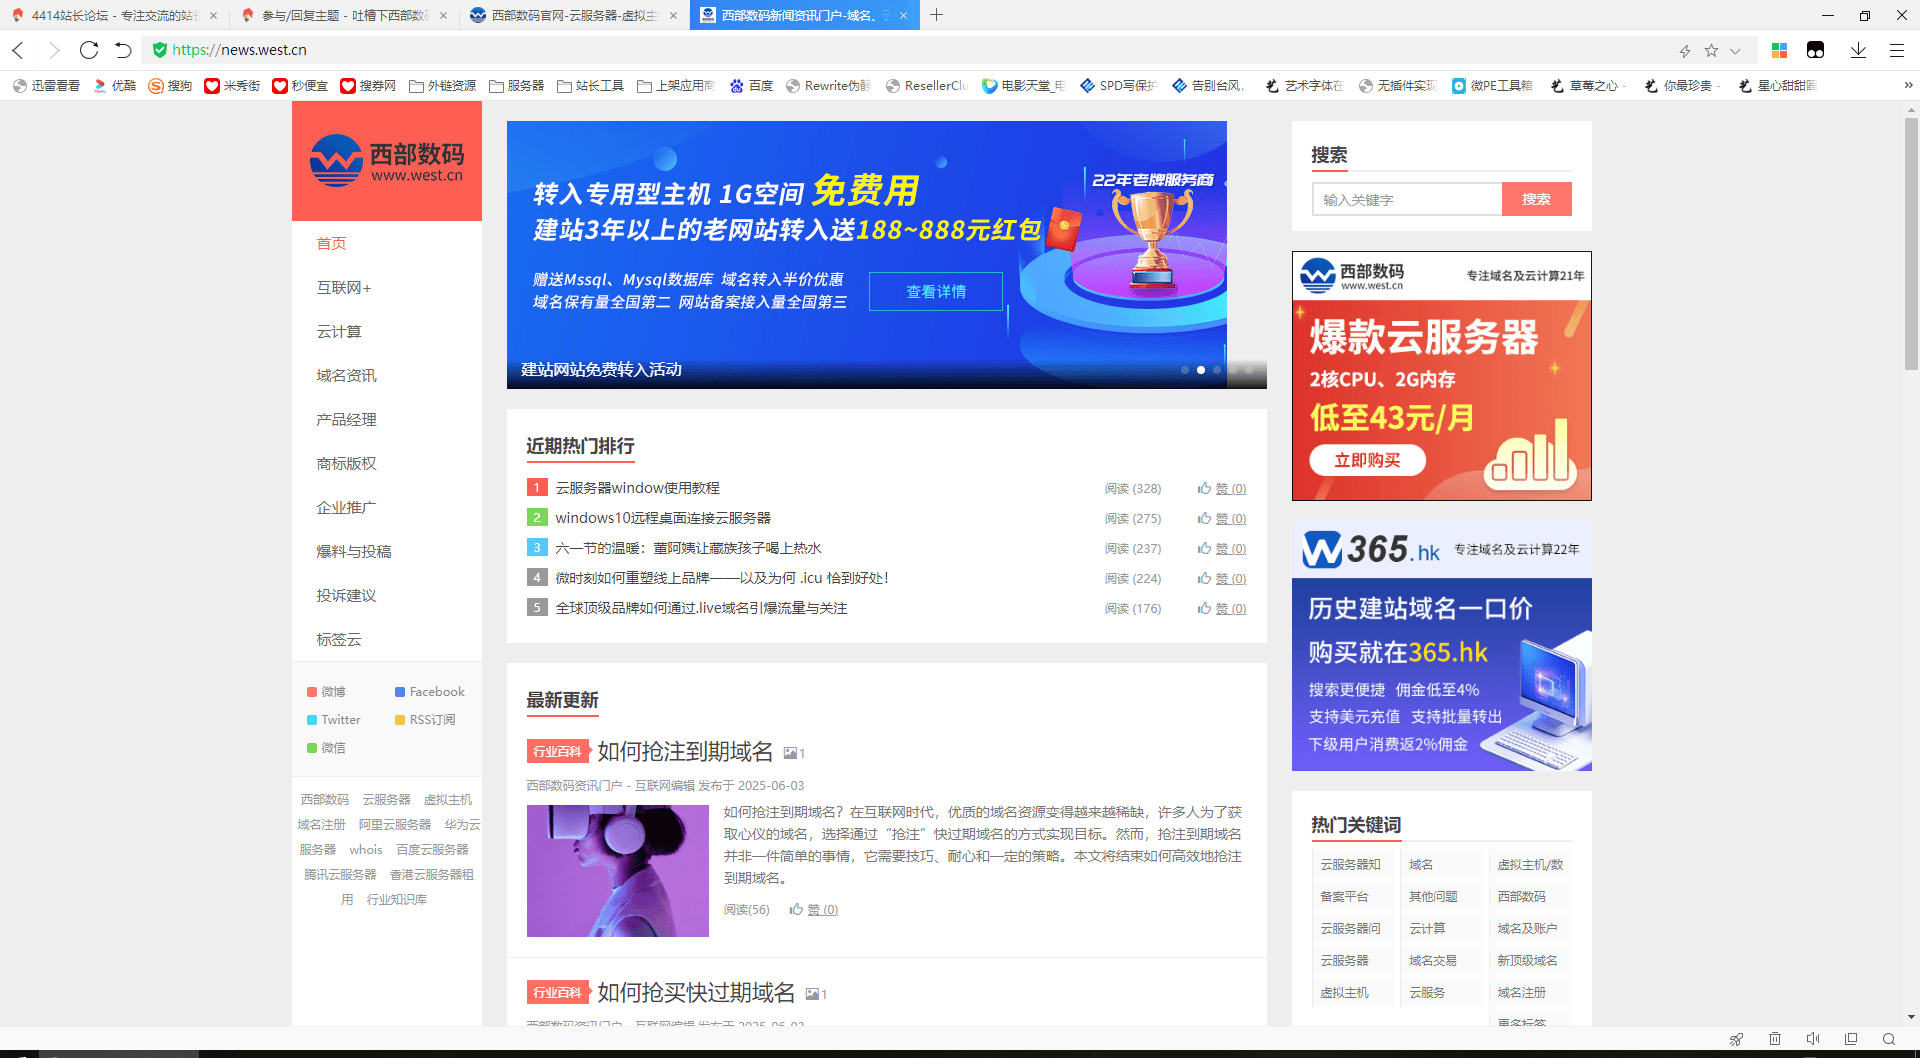
Task: Select 首页 in the left navigation
Action: click(x=331, y=243)
